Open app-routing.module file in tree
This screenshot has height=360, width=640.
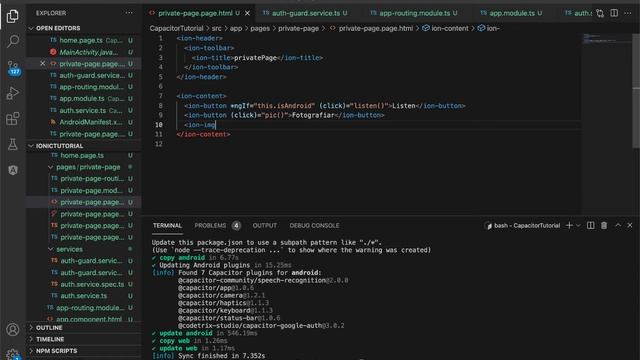84,307
